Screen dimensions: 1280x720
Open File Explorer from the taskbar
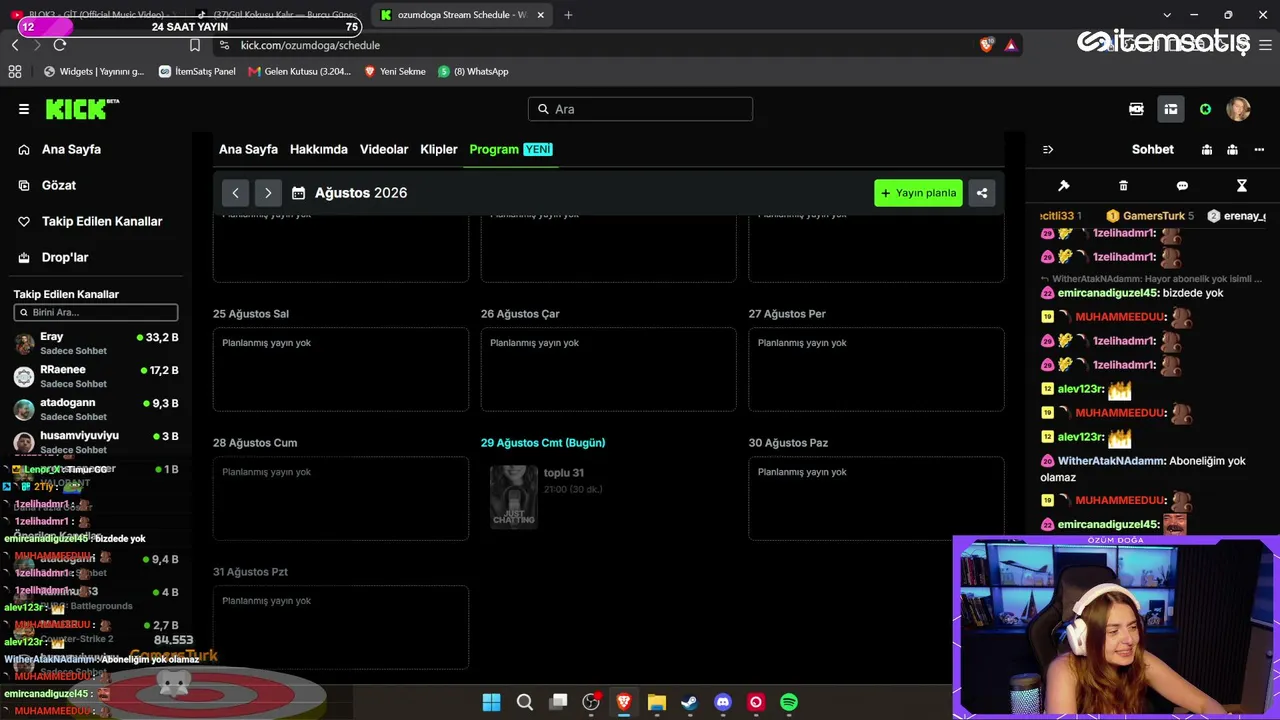pos(656,702)
